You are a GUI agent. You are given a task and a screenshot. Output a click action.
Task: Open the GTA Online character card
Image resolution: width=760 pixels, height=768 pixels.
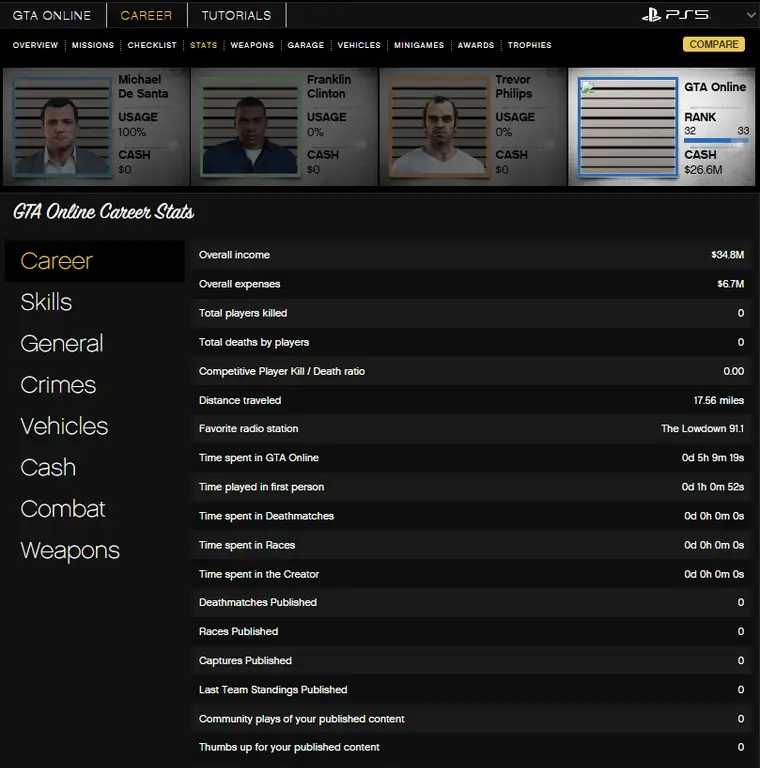coord(663,127)
